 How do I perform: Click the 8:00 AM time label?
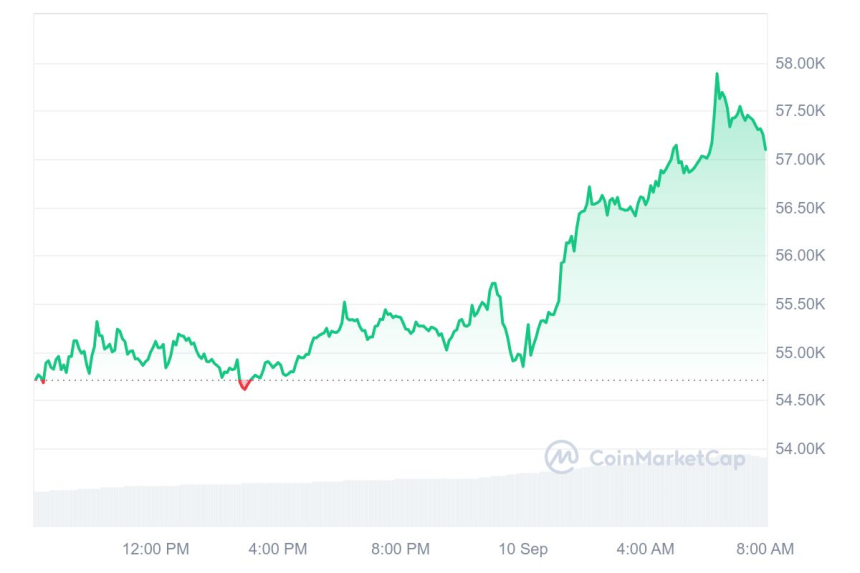pos(766,549)
